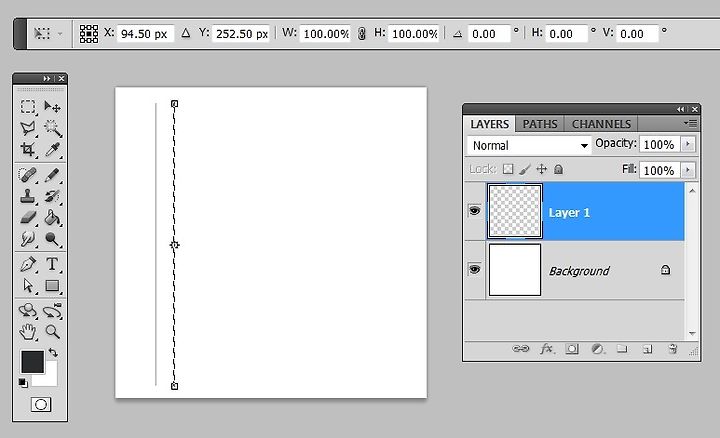Select the Move tool
The image size is (720, 438).
tap(52, 107)
